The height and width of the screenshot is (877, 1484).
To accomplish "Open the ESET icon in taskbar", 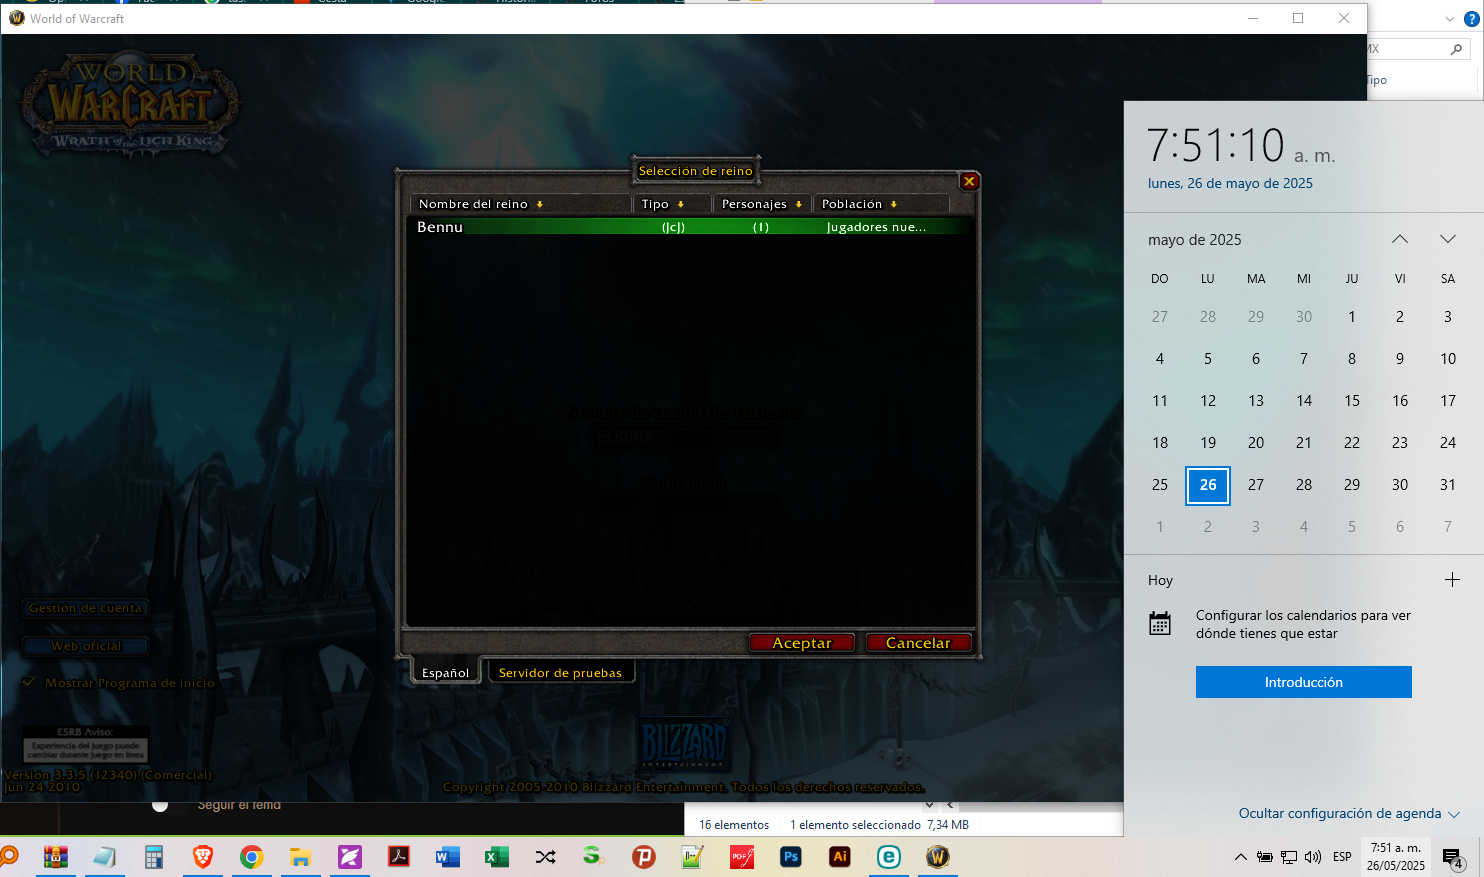I will [888, 857].
